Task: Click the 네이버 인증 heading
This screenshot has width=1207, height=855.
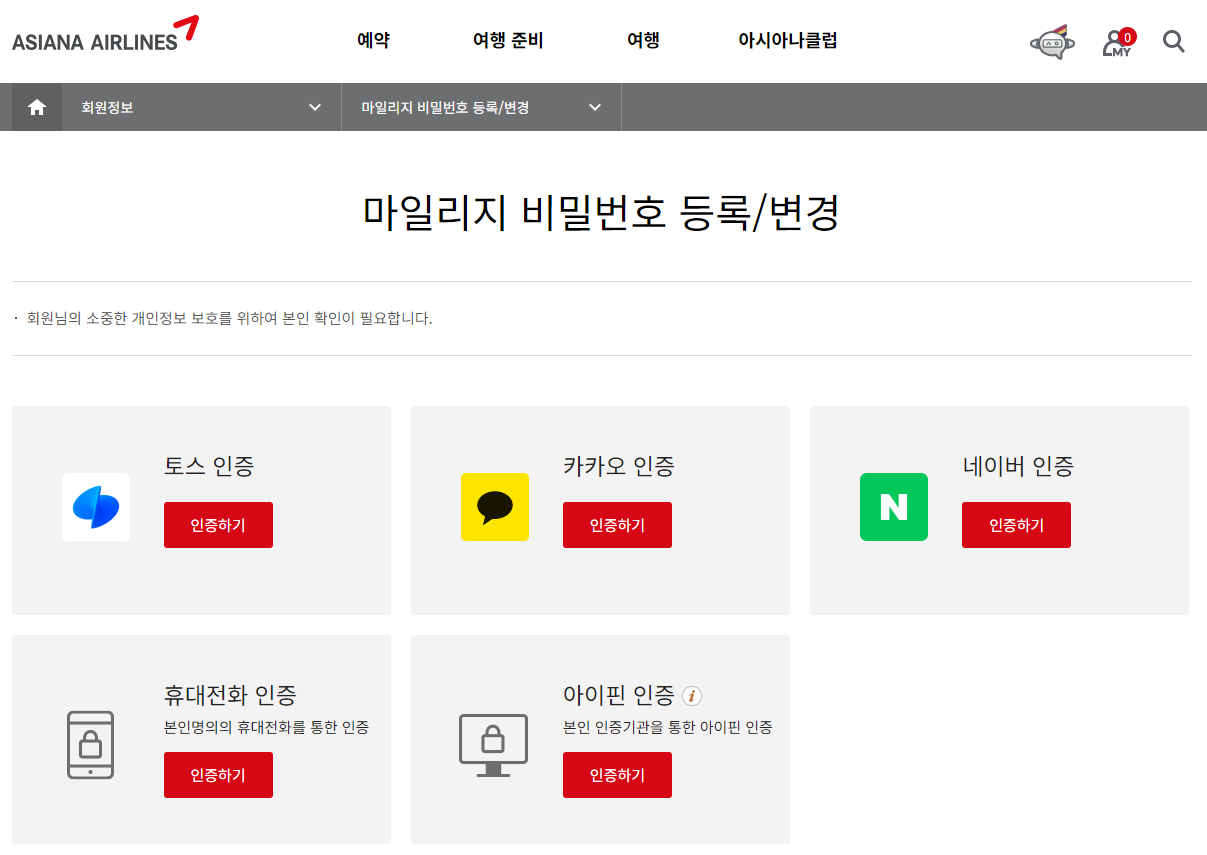Action: tap(1018, 466)
